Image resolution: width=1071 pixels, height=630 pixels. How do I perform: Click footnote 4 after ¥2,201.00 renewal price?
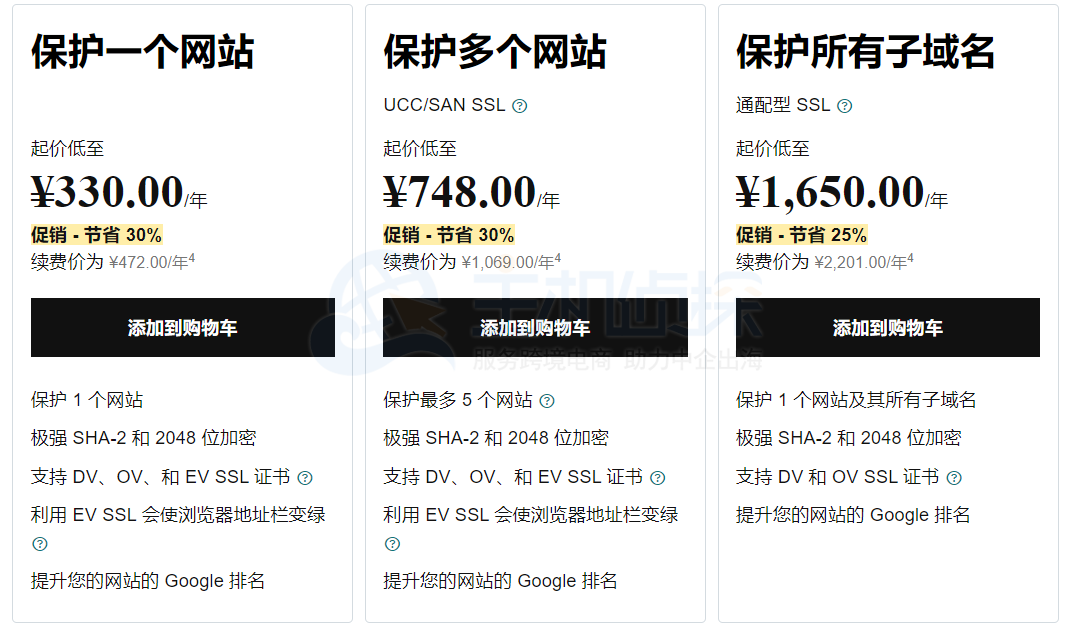coord(912,258)
